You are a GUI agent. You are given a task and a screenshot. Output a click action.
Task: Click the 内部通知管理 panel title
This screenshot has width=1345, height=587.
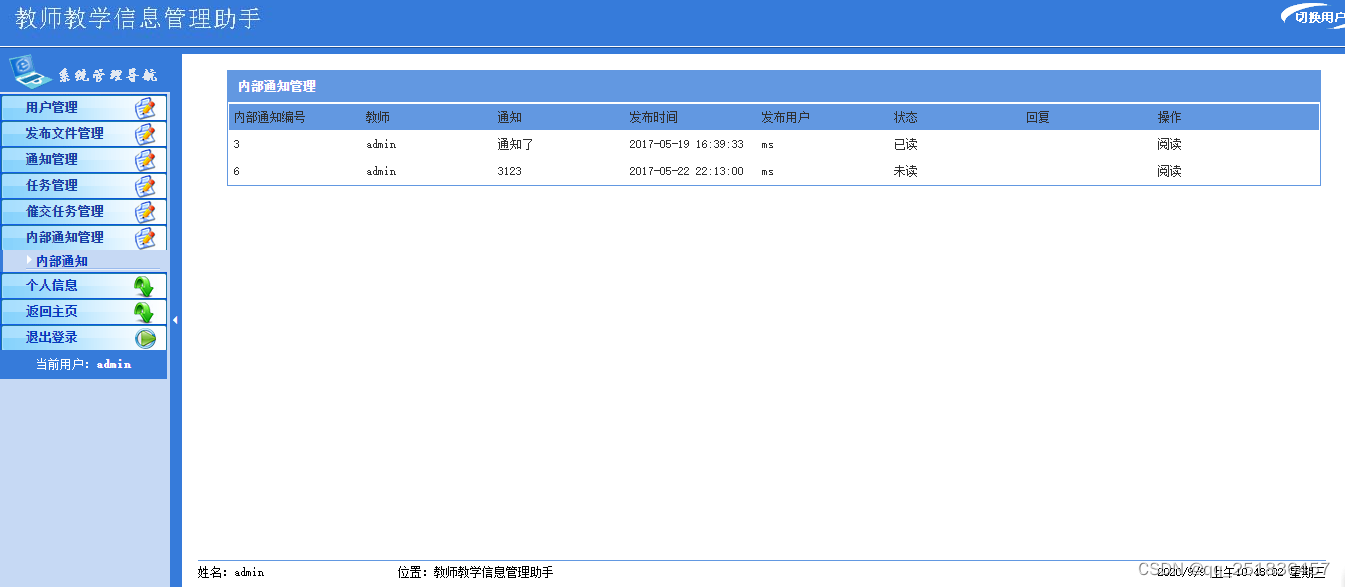point(277,87)
